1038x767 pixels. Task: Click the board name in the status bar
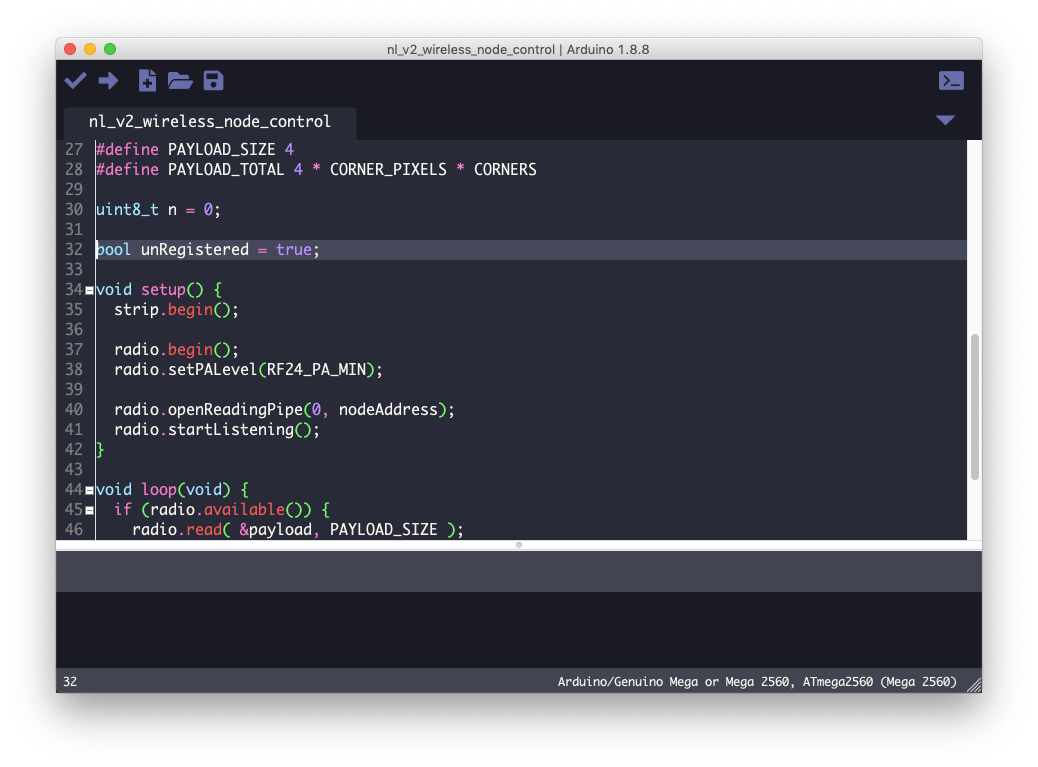757,681
